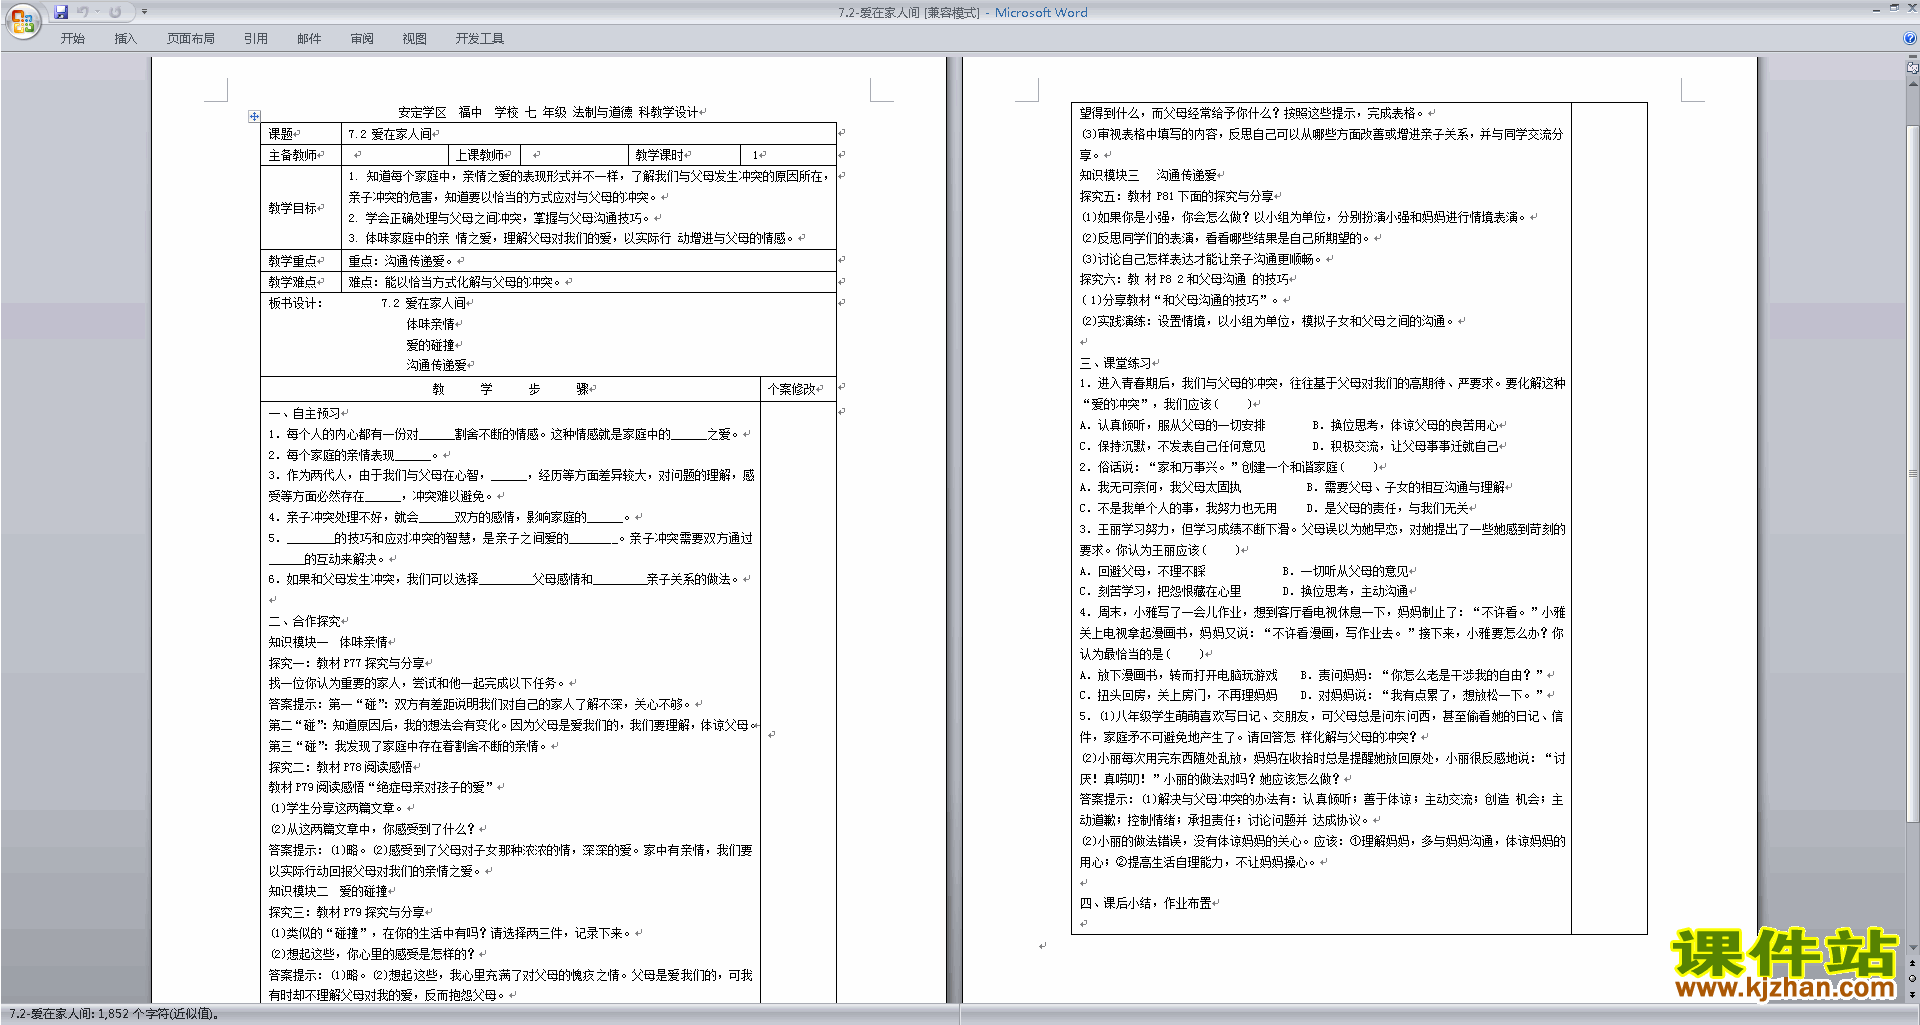
Task: Open the 插入 ribbon tab
Action: (x=126, y=38)
